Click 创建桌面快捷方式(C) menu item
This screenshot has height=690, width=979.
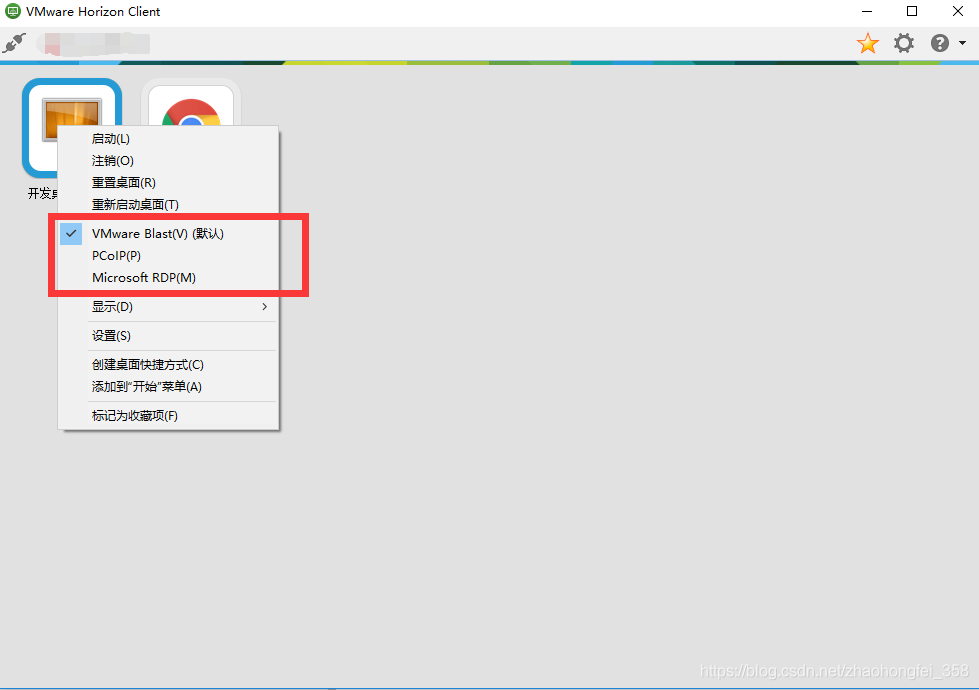tap(168, 365)
